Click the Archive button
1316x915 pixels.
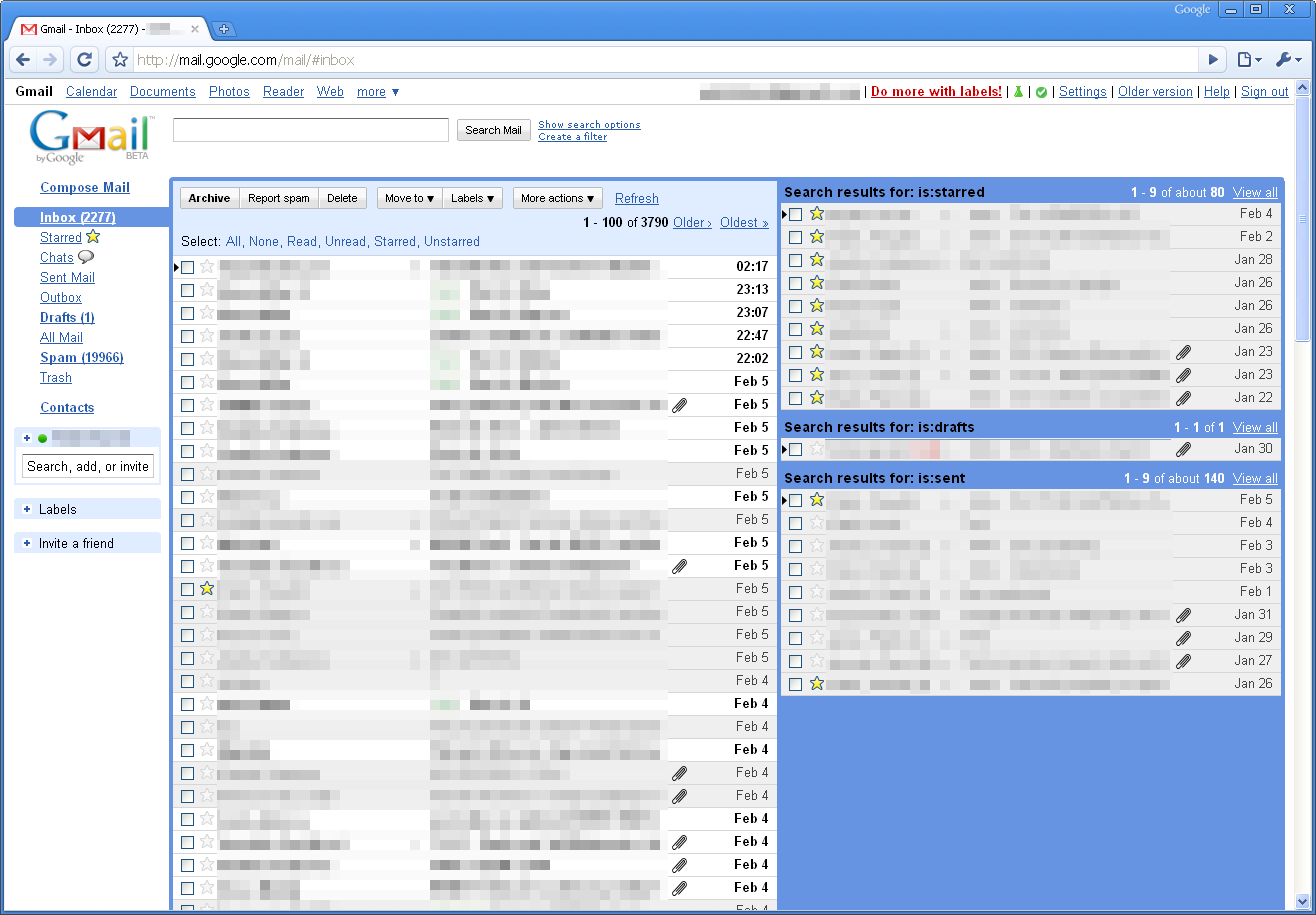[x=209, y=198]
